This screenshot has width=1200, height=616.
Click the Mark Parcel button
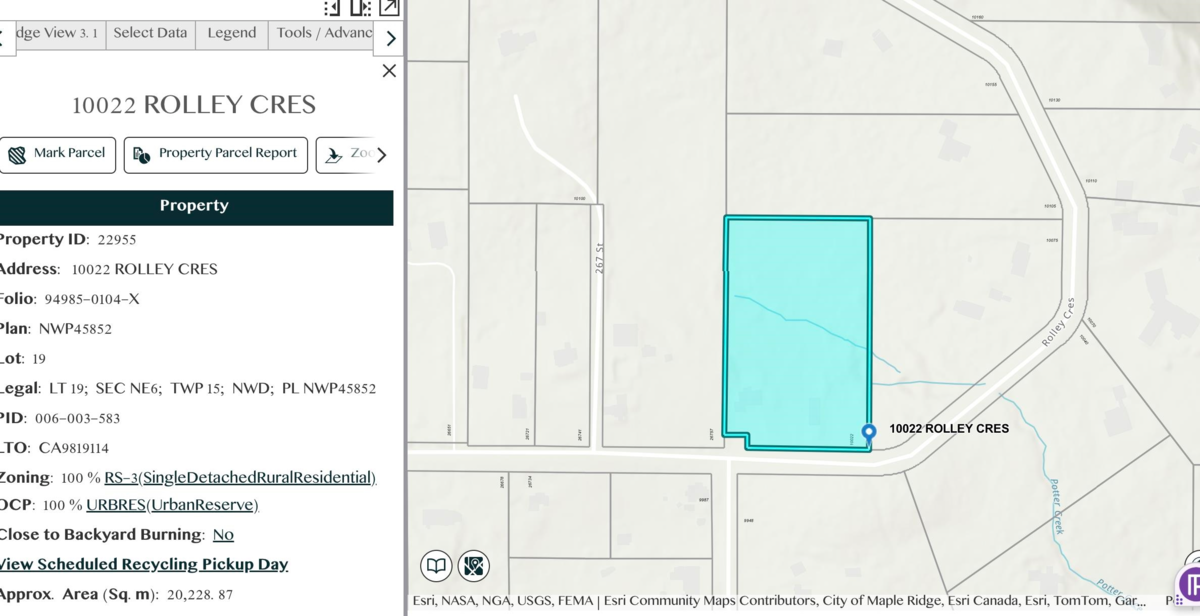tap(57, 154)
